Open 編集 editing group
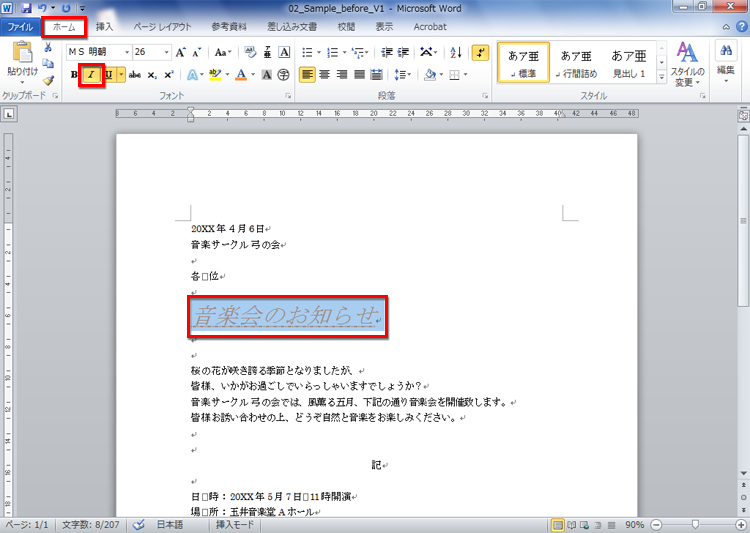Screen dimensions: 750x533 726,64
